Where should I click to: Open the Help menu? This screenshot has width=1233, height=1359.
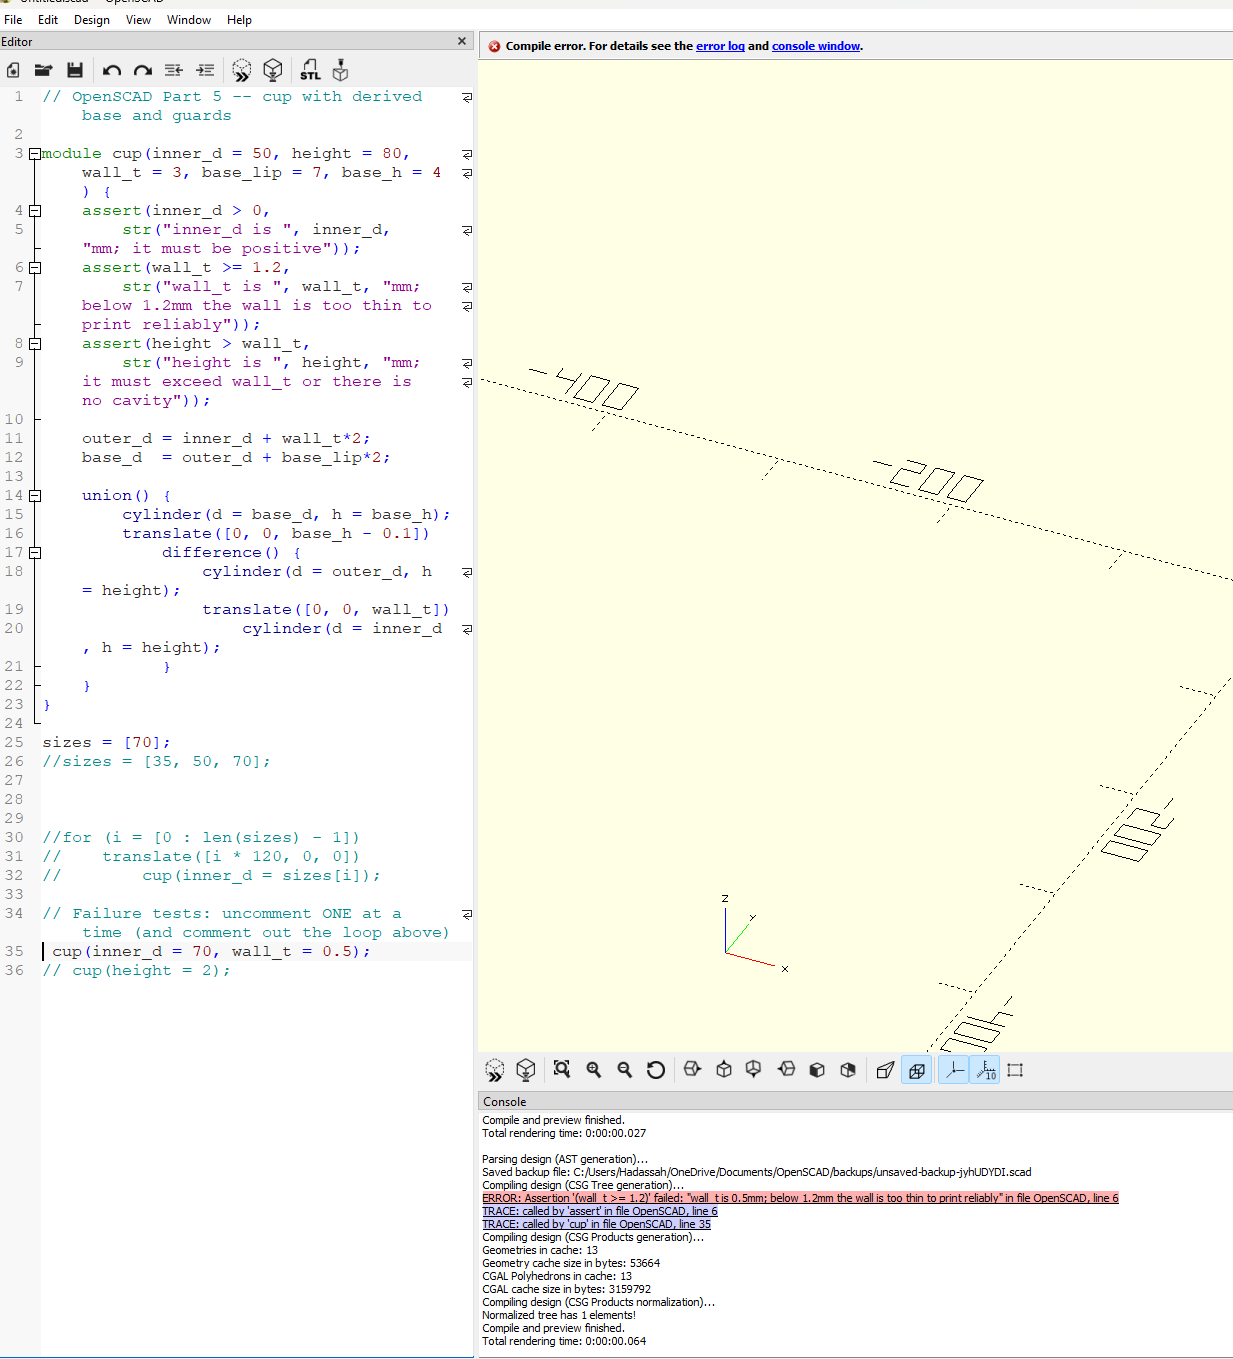coord(239,20)
